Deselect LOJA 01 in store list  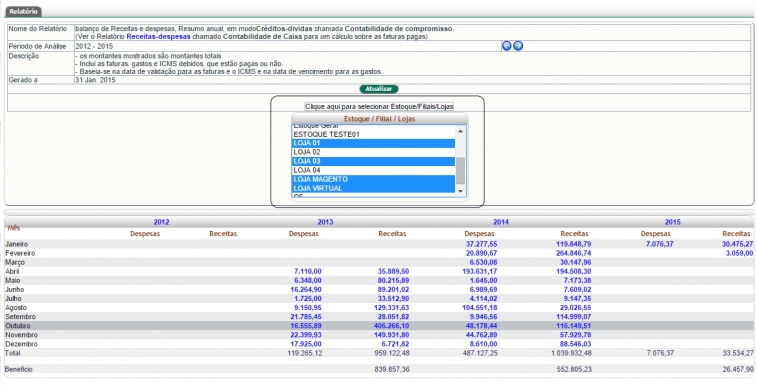click(373, 143)
